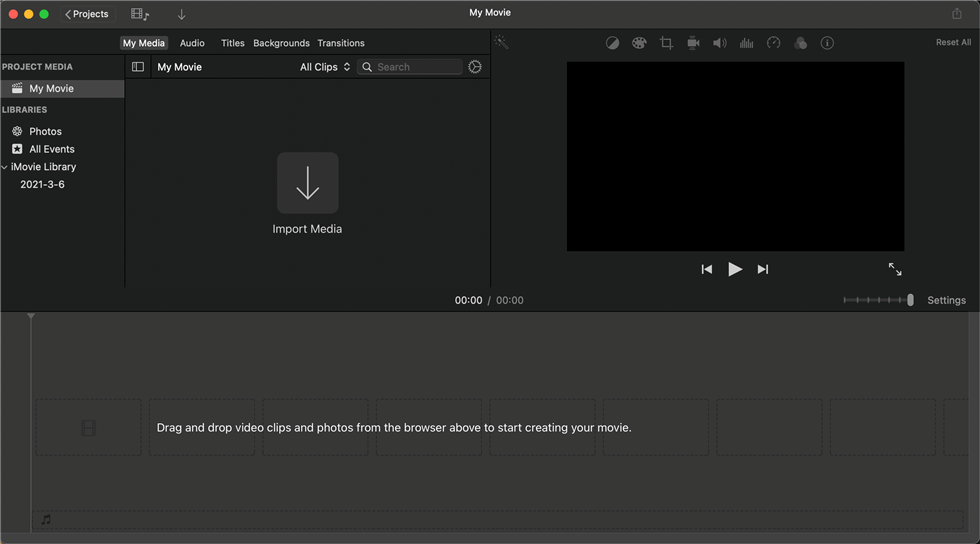Open Stabilization camera tool
The width and height of the screenshot is (980, 544).
[x=693, y=43]
